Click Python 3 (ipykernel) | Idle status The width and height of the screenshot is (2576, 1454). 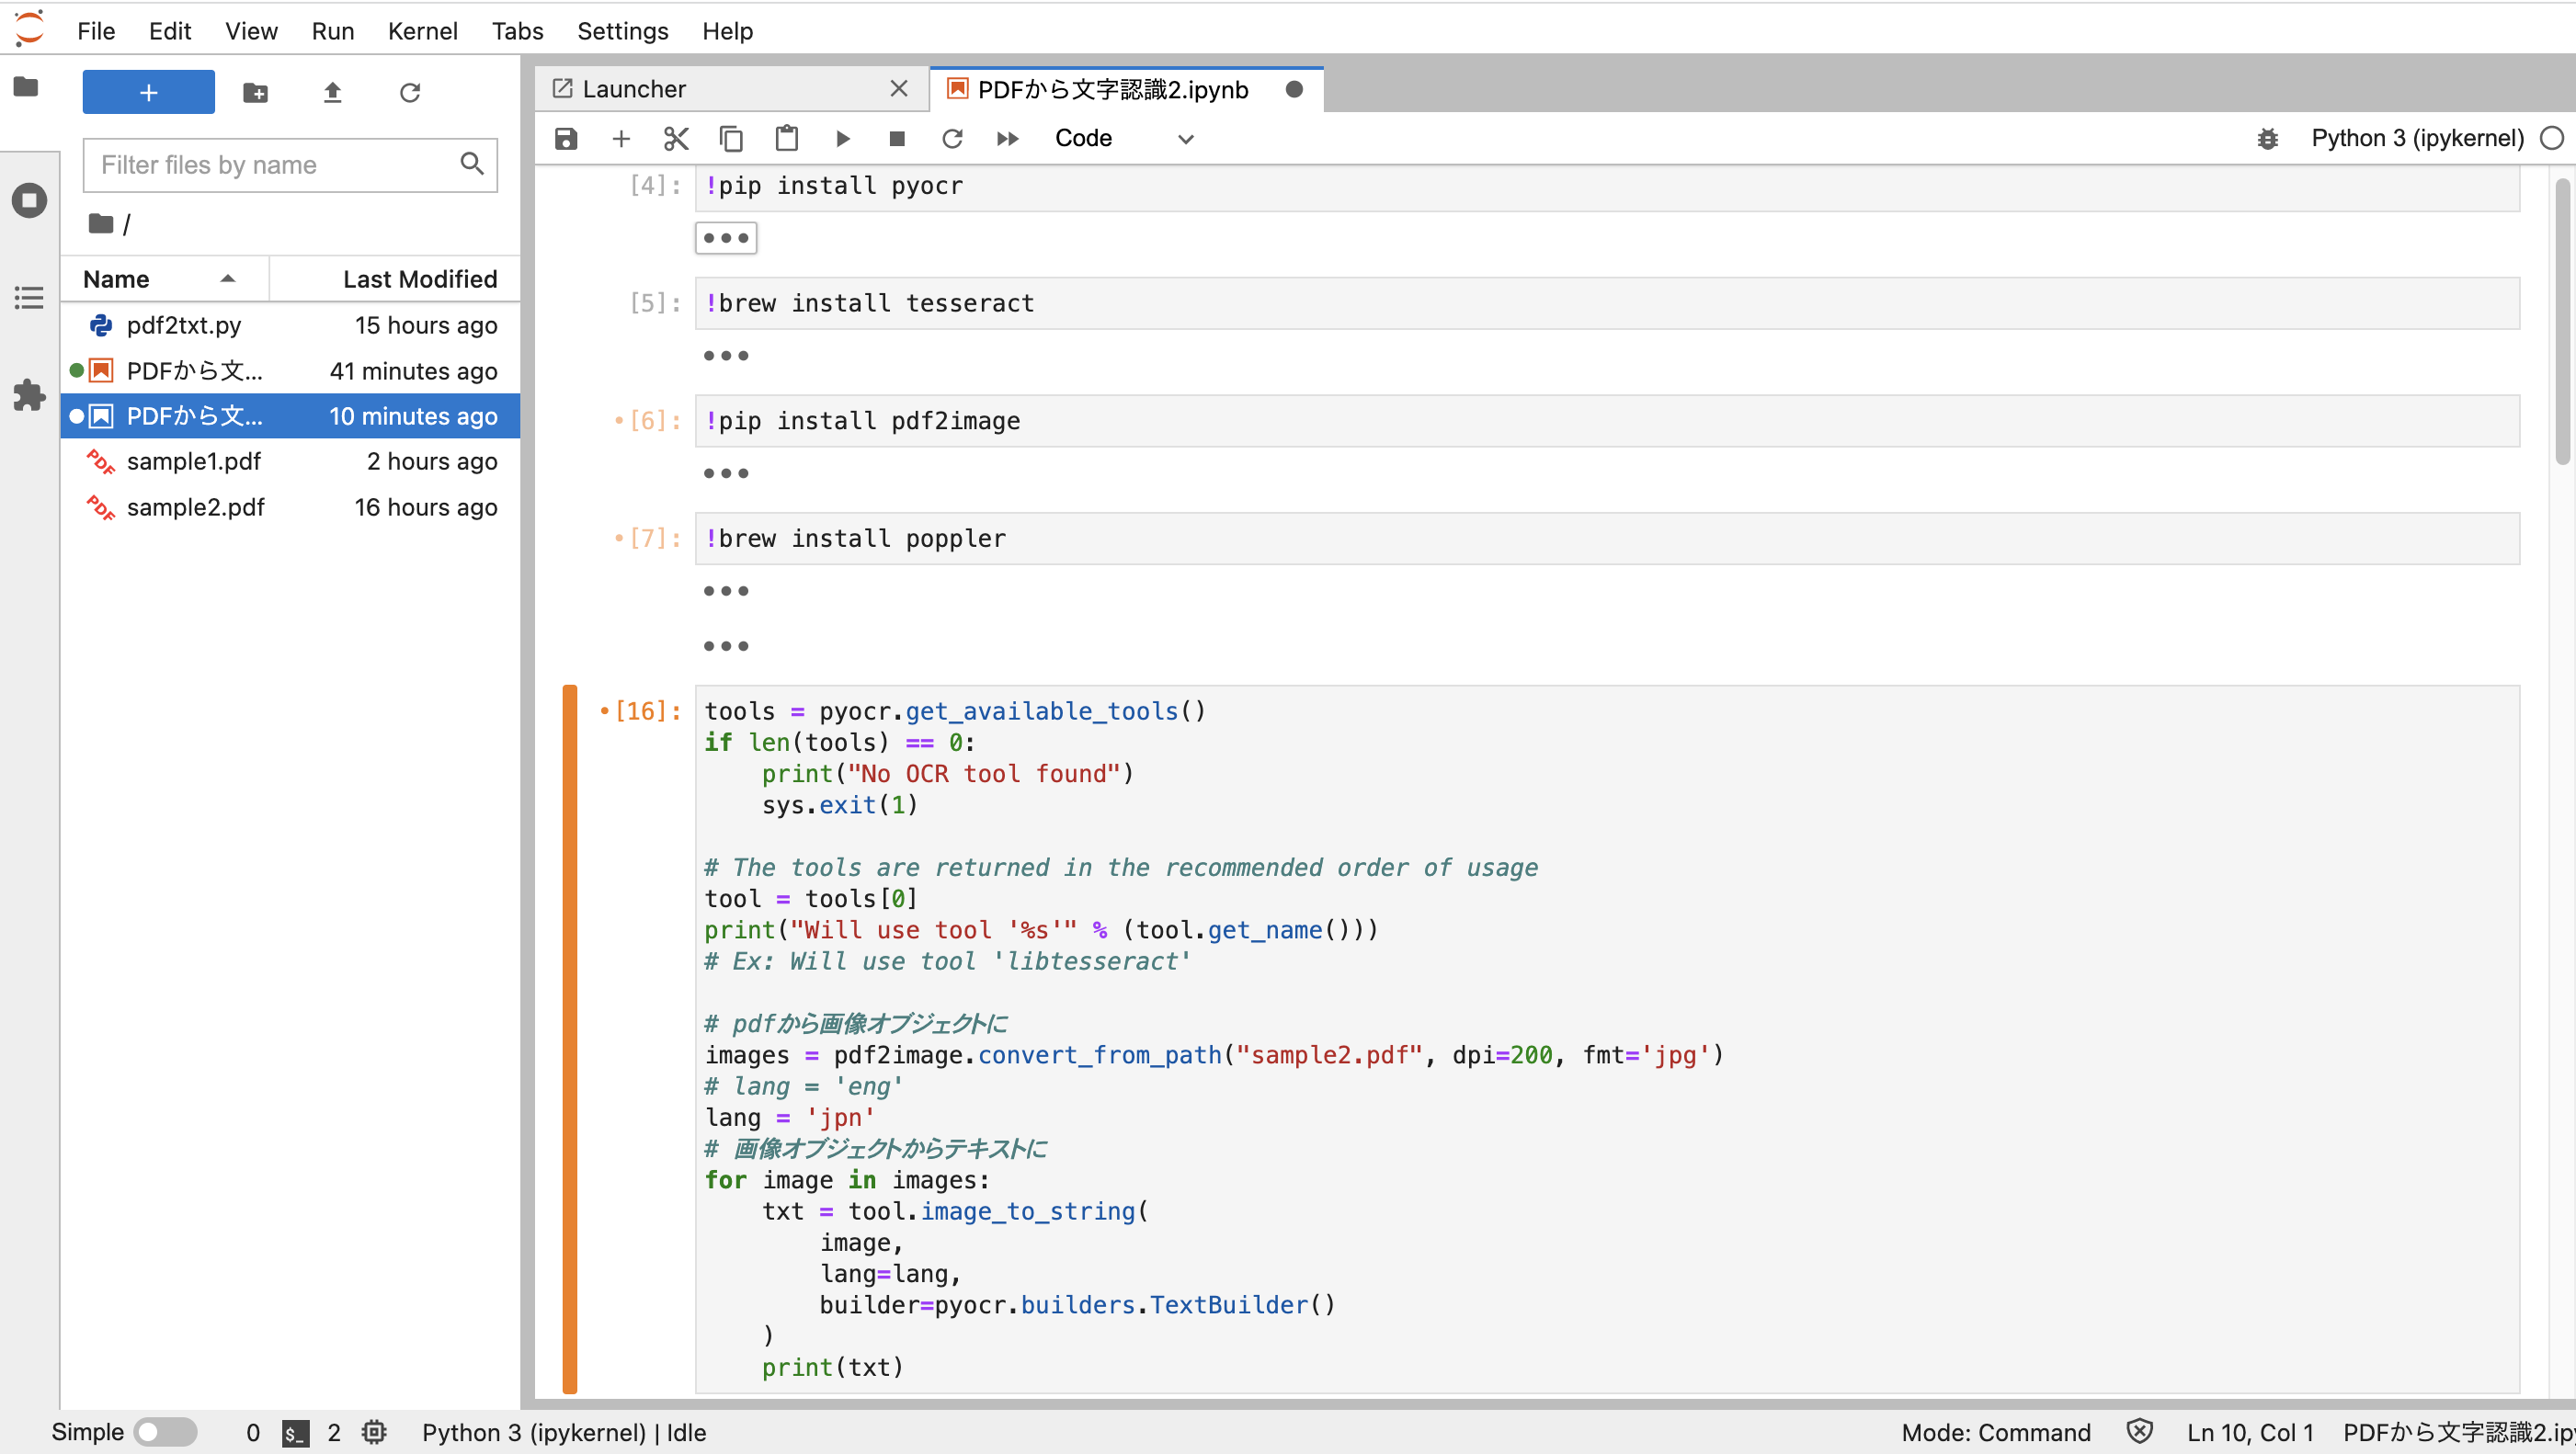(x=564, y=1432)
